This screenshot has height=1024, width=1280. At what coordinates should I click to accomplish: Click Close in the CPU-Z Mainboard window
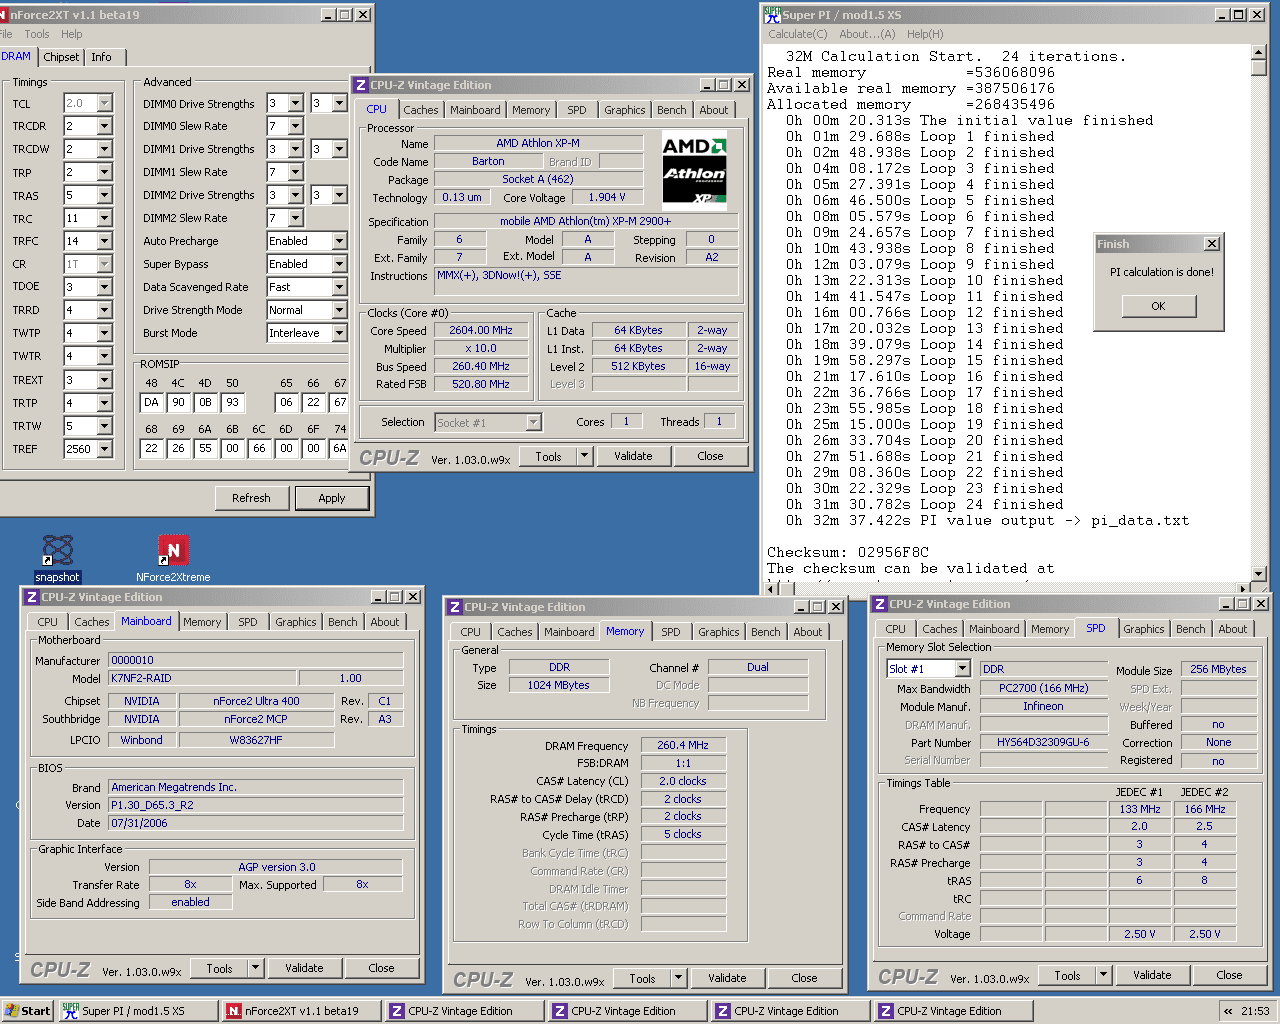tap(381, 968)
